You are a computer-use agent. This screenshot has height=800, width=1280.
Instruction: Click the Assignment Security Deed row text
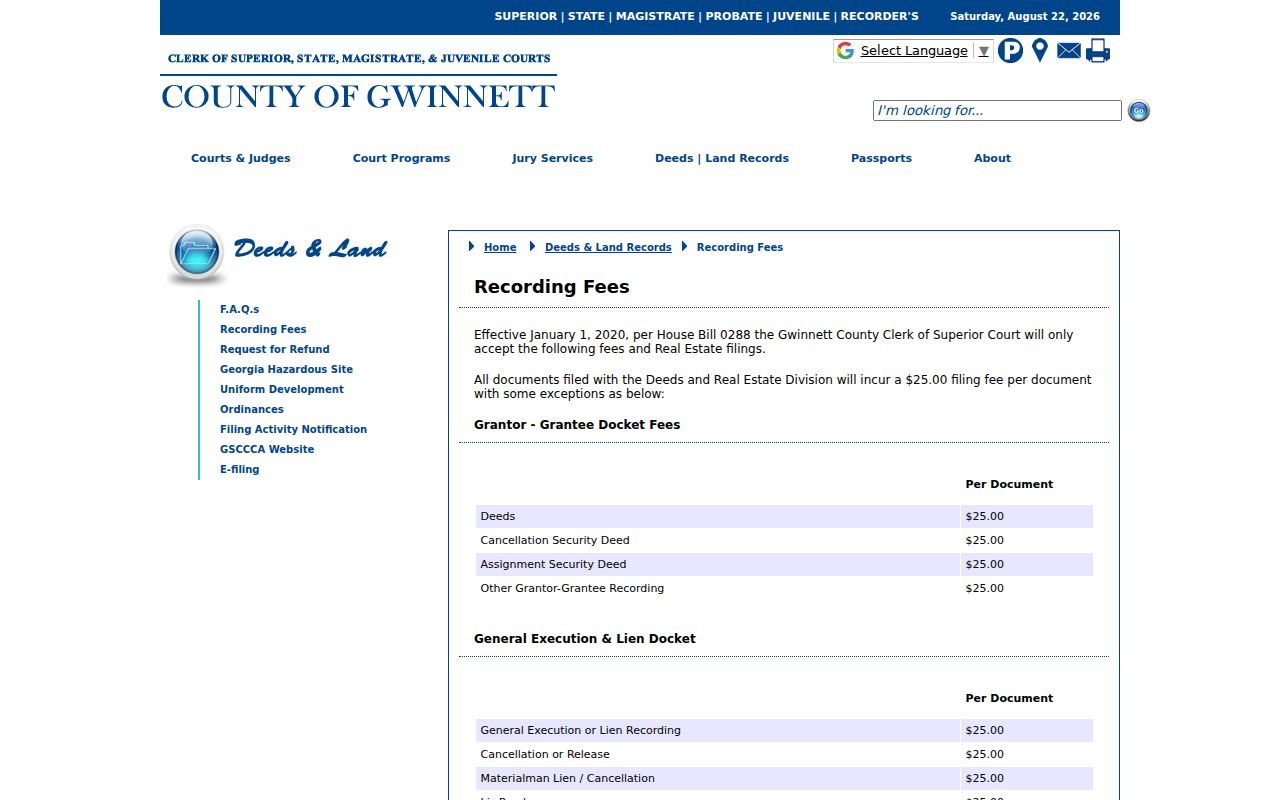pyautogui.click(x=553, y=564)
